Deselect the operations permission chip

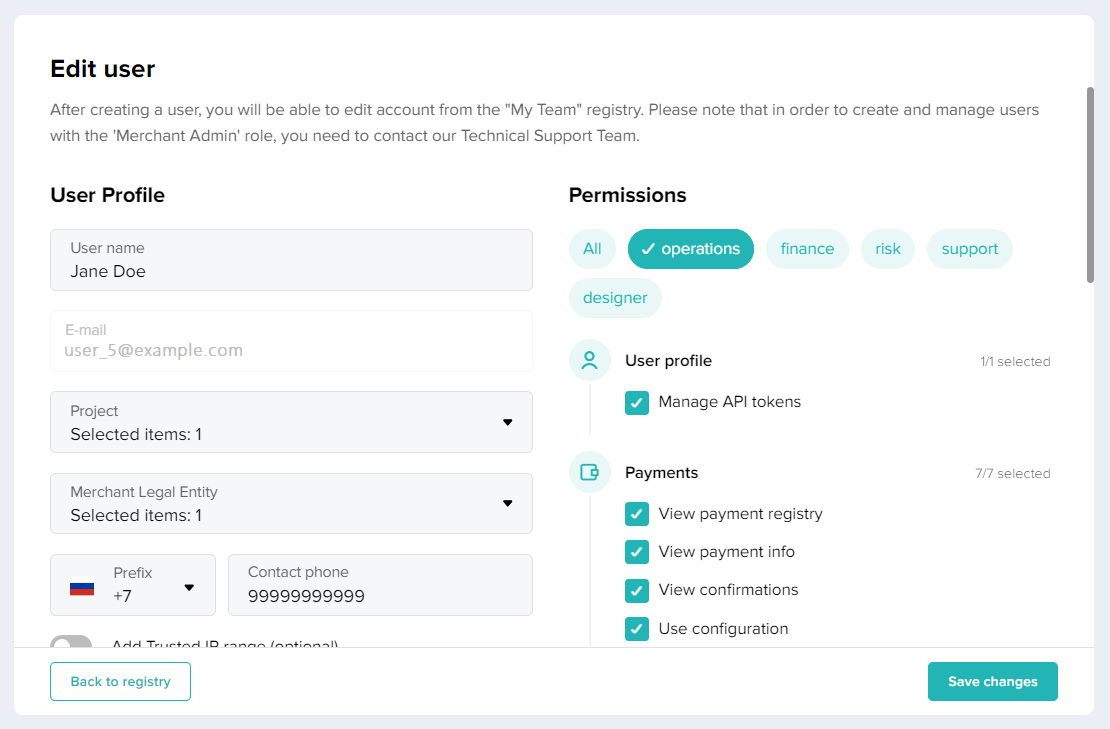[691, 249]
